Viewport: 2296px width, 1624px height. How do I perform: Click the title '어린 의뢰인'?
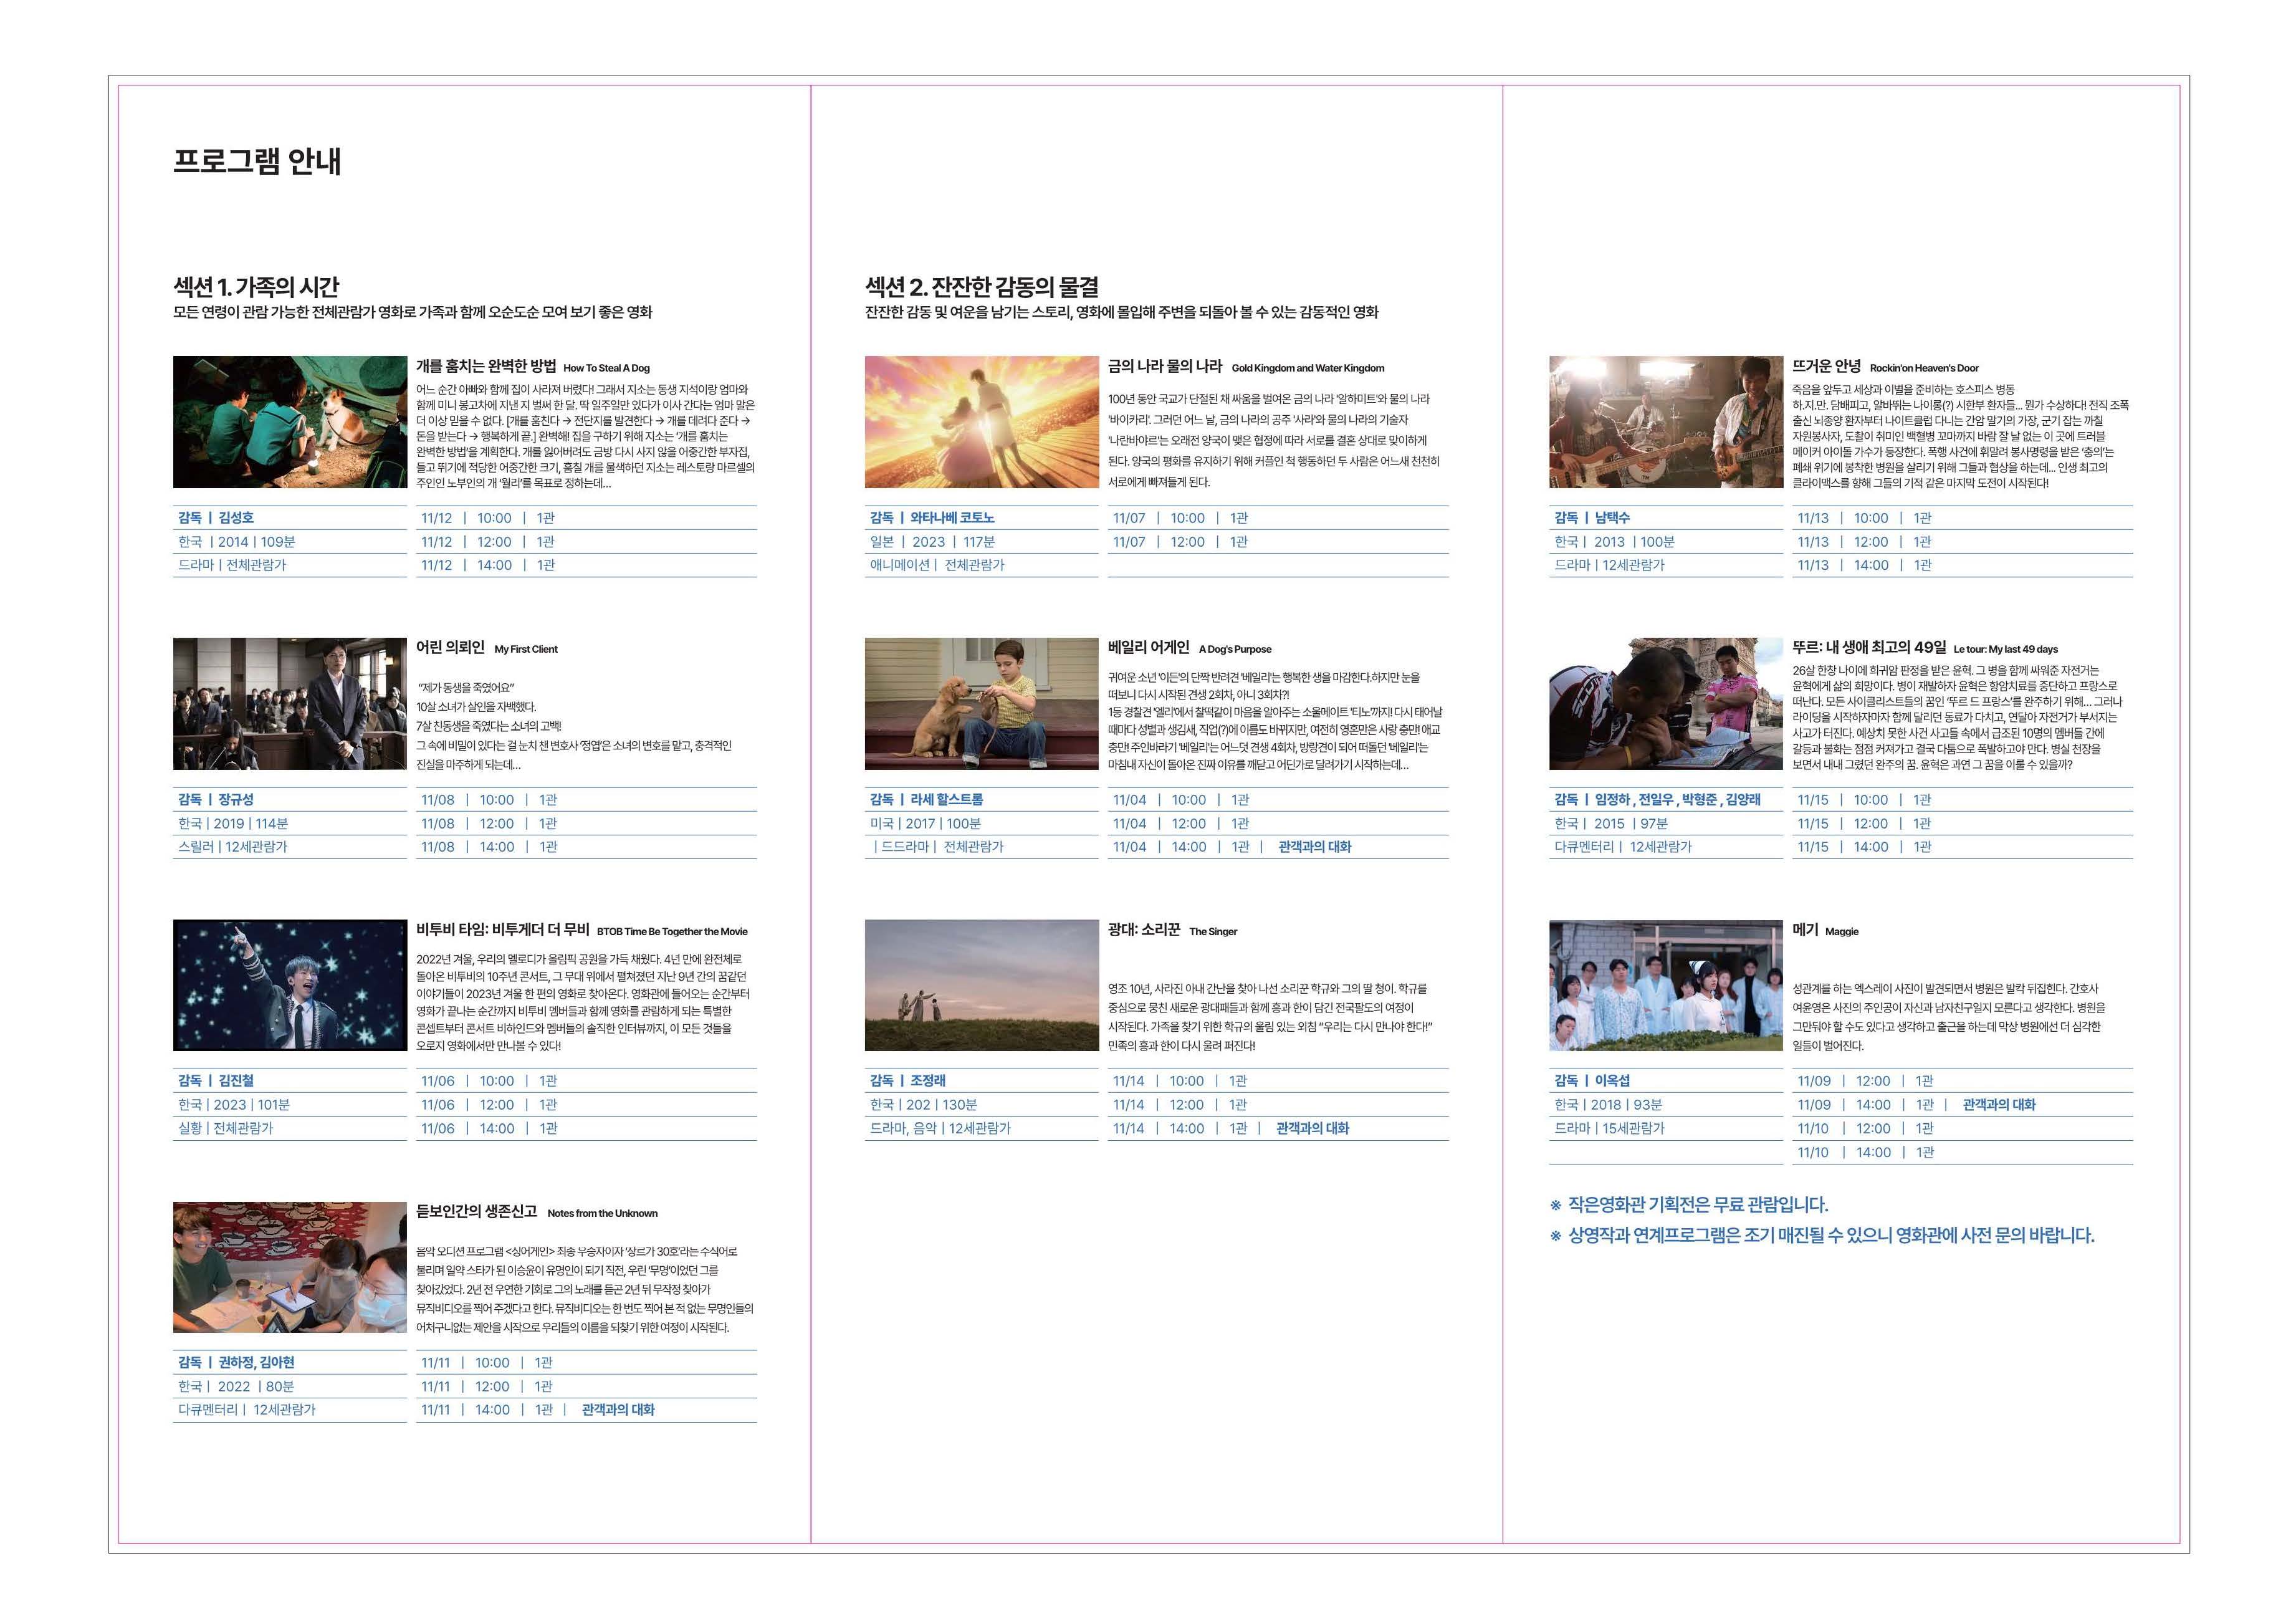(x=450, y=647)
